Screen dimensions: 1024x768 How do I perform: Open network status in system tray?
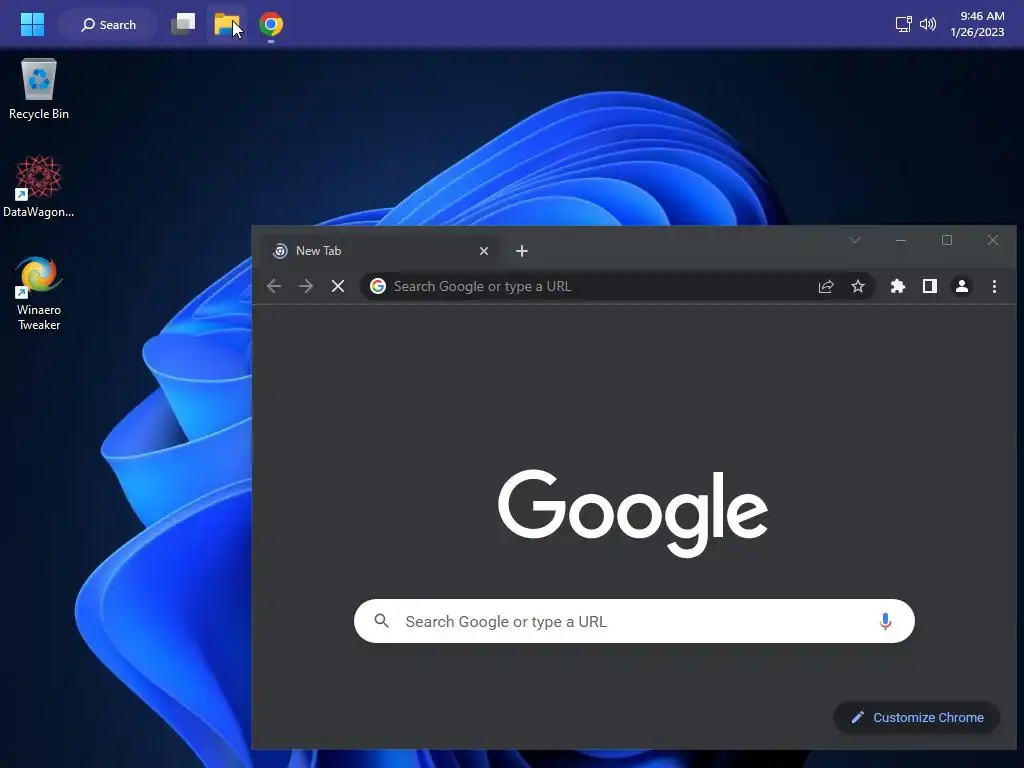[x=903, y=25]
